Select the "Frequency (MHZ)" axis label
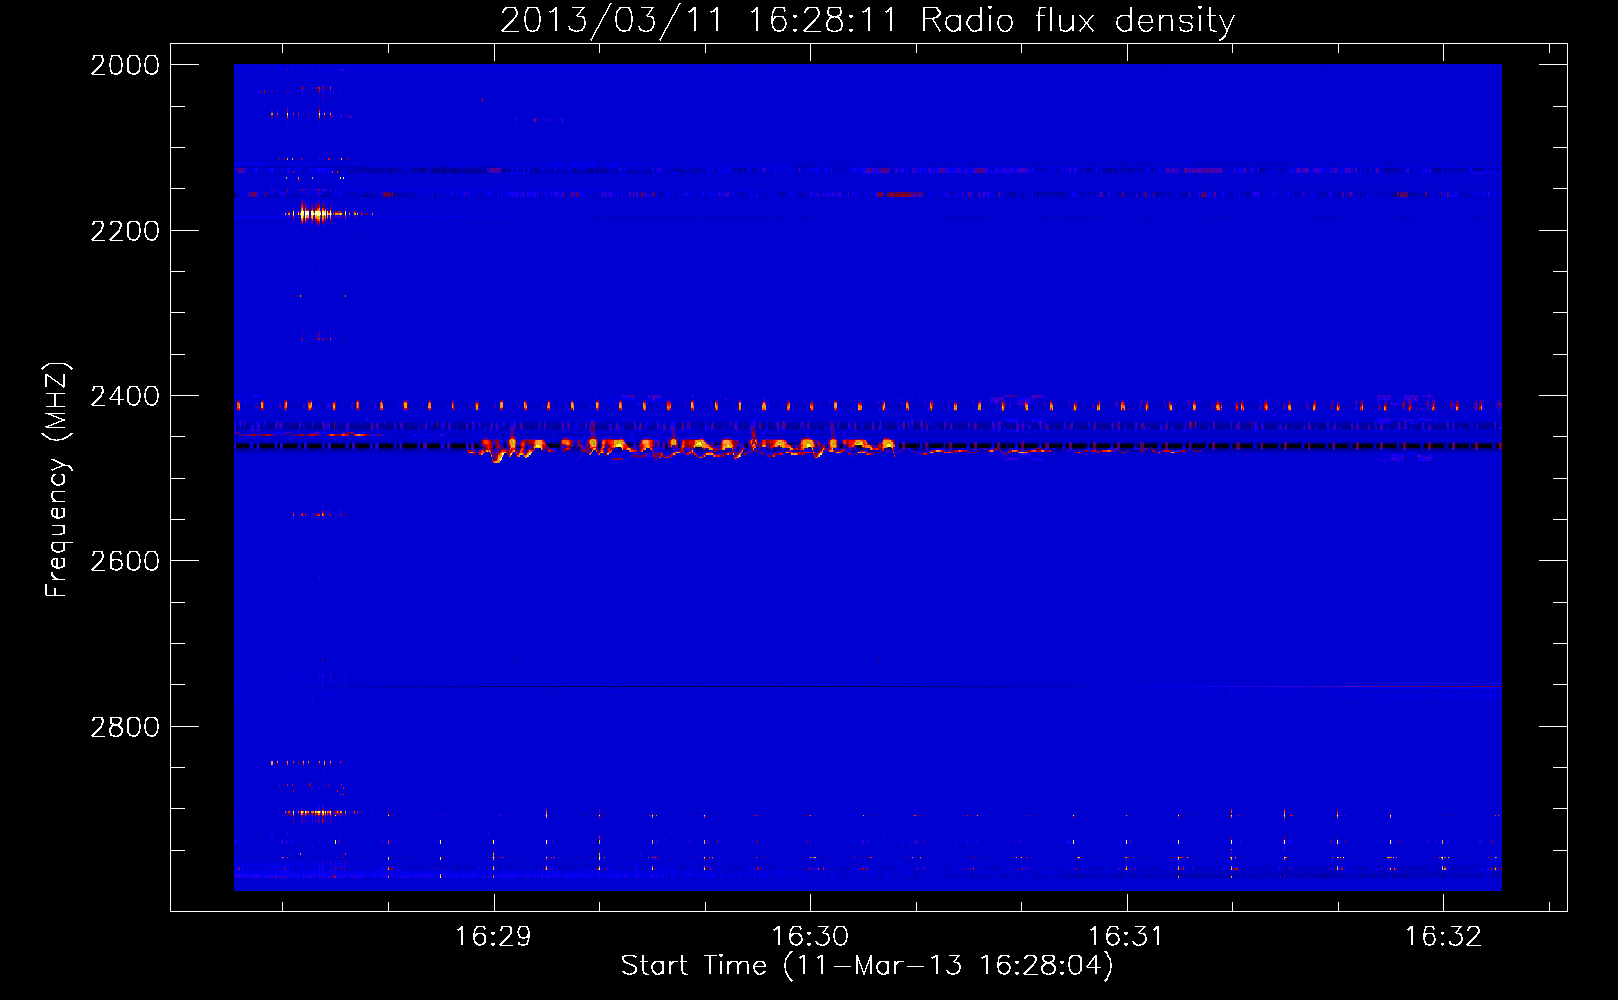The image size is (1618, 1000). pos(57,480)
